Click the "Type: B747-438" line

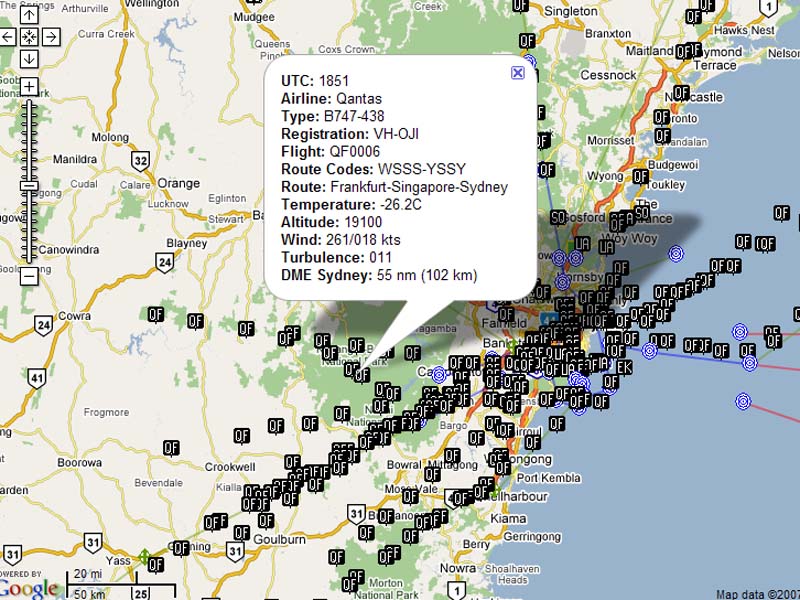click(x=333, y=116)
